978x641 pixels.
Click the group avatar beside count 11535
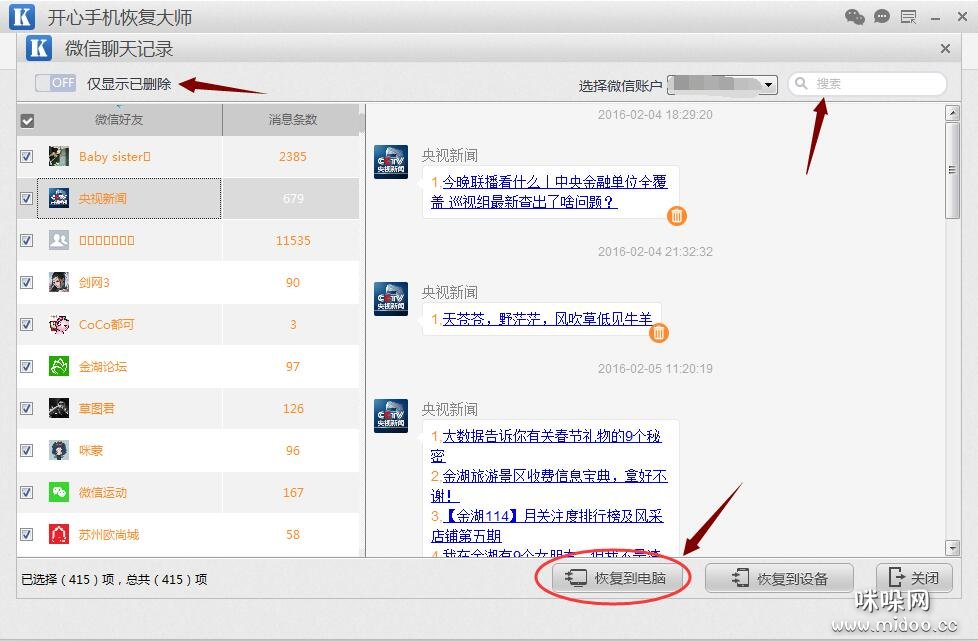[59, 241]
